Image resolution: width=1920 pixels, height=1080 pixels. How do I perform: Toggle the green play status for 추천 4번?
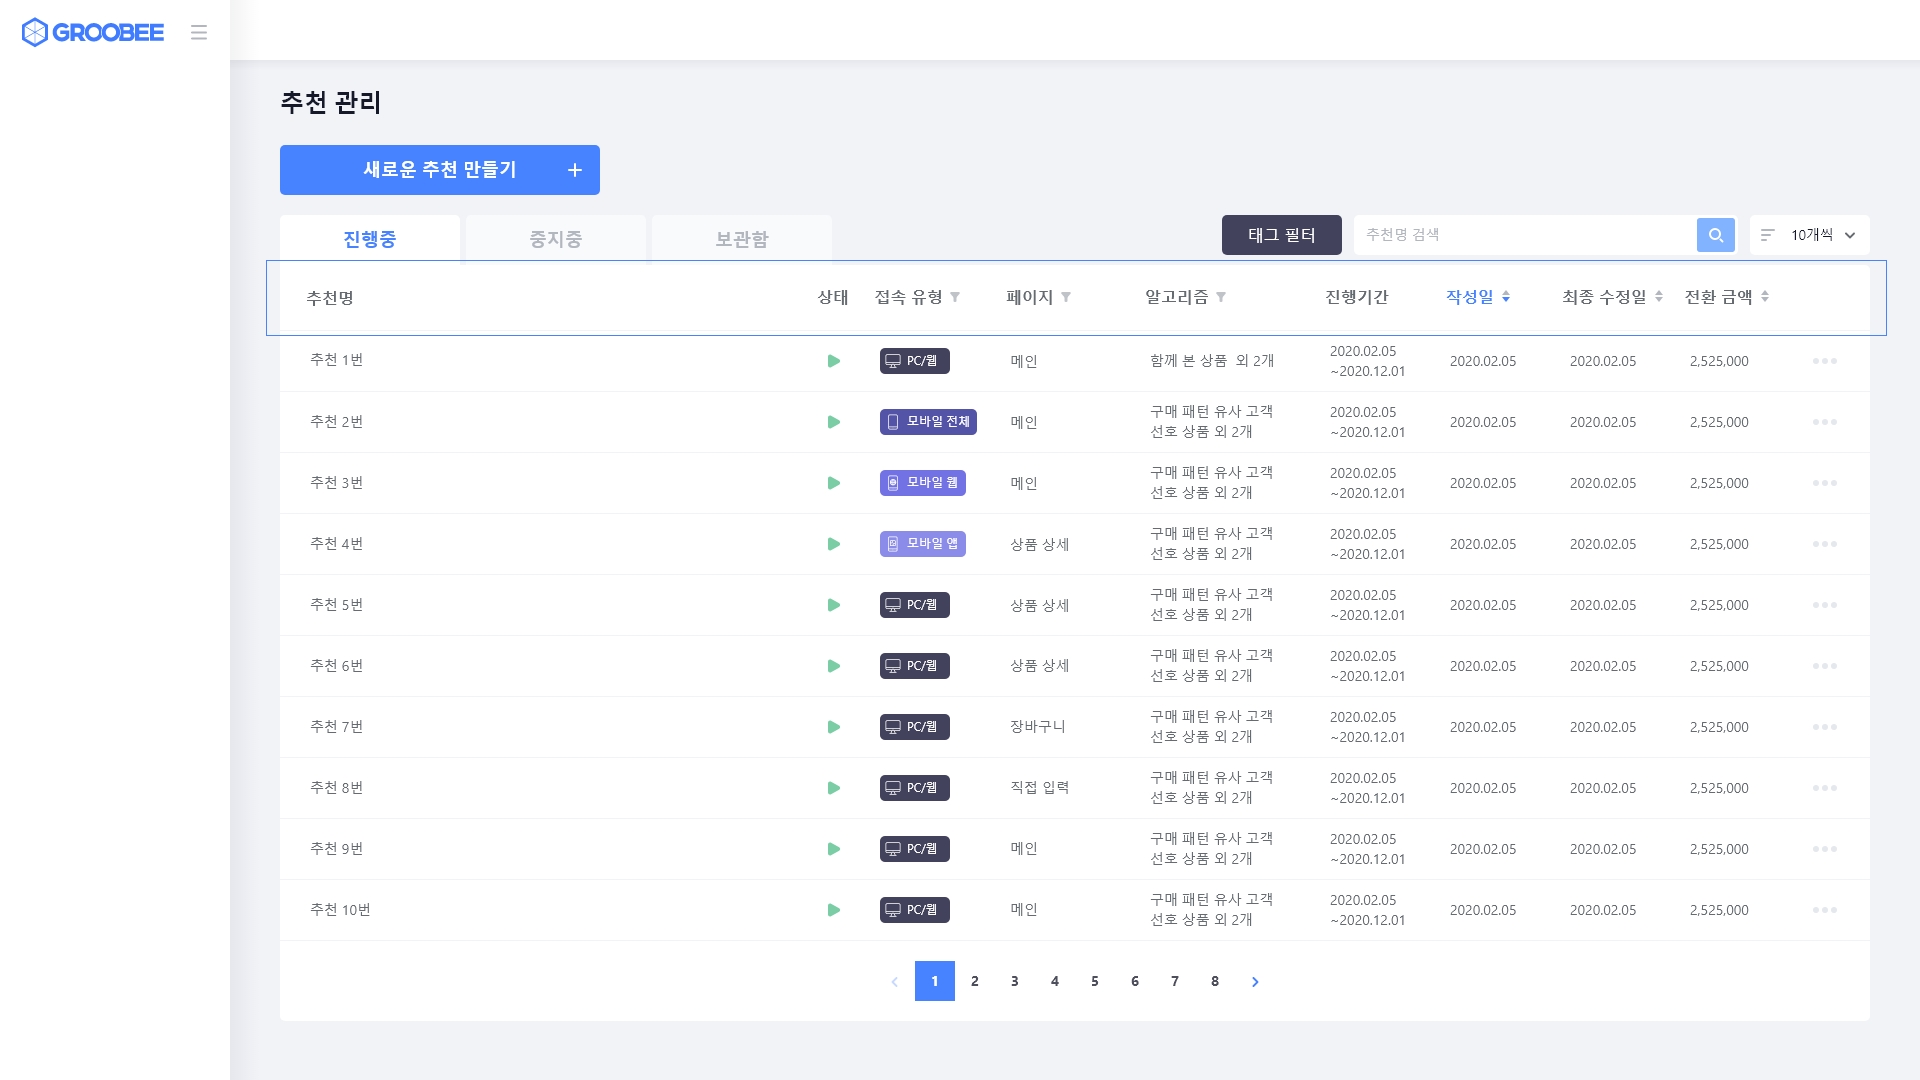click(833, 544)
